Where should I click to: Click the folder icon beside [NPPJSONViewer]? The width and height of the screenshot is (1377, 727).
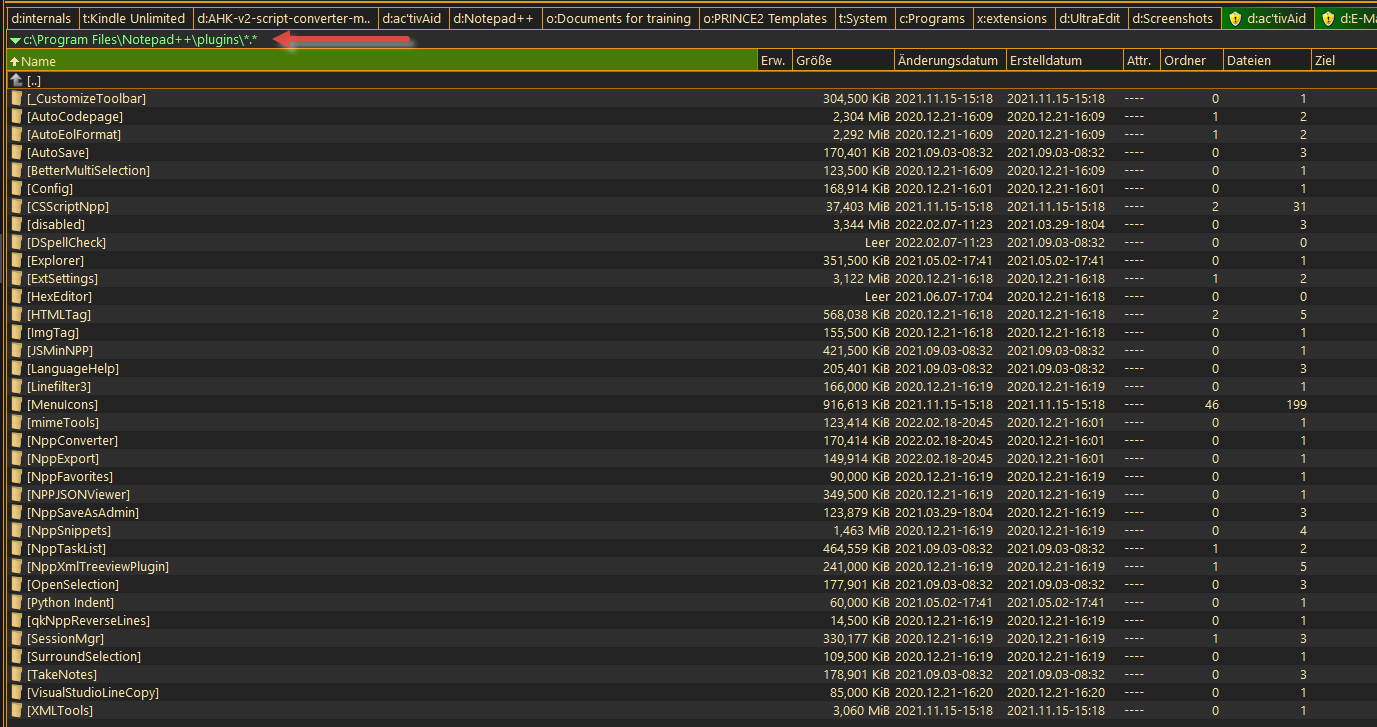[x=16, y=495]
